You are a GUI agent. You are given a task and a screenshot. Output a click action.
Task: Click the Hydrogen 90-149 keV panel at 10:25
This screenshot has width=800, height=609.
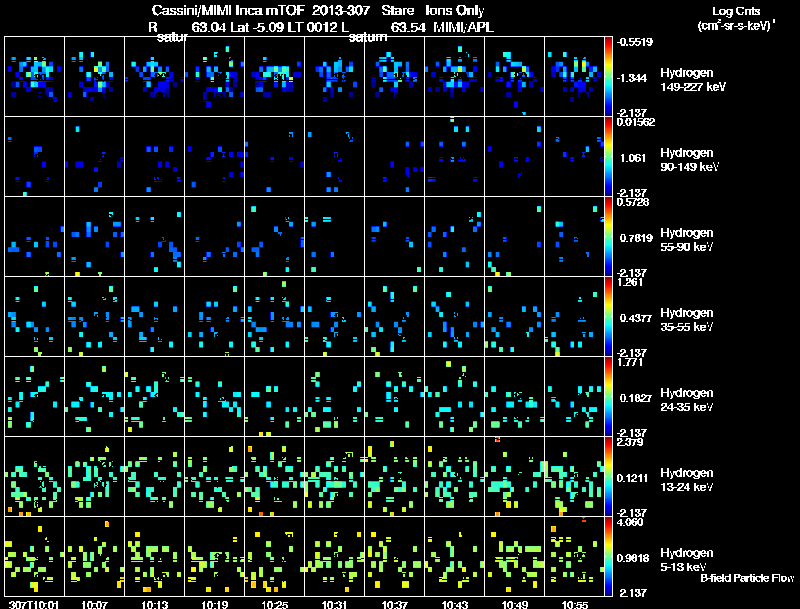click(274, 157)
